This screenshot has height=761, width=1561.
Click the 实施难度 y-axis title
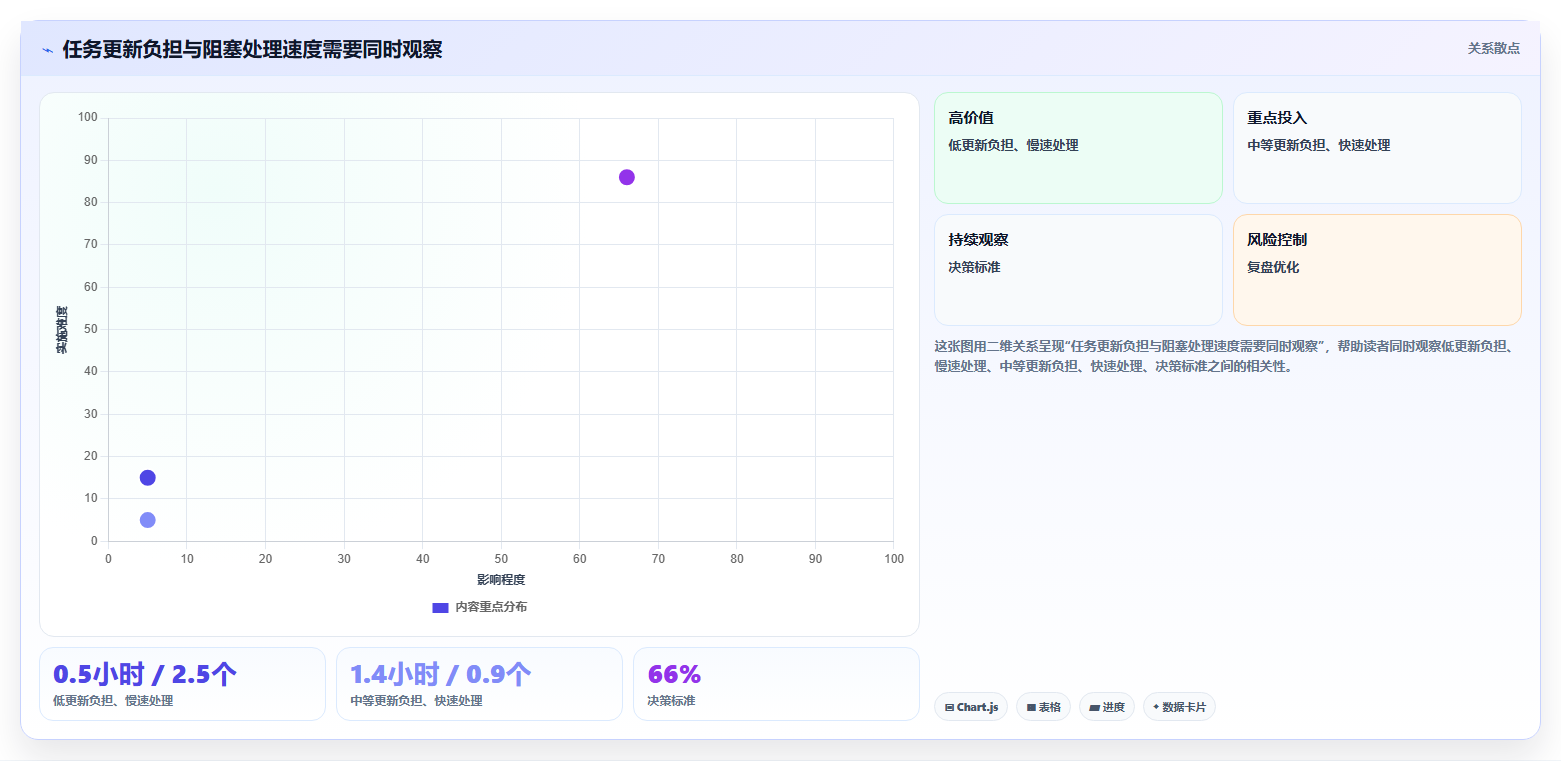point(62,330)
